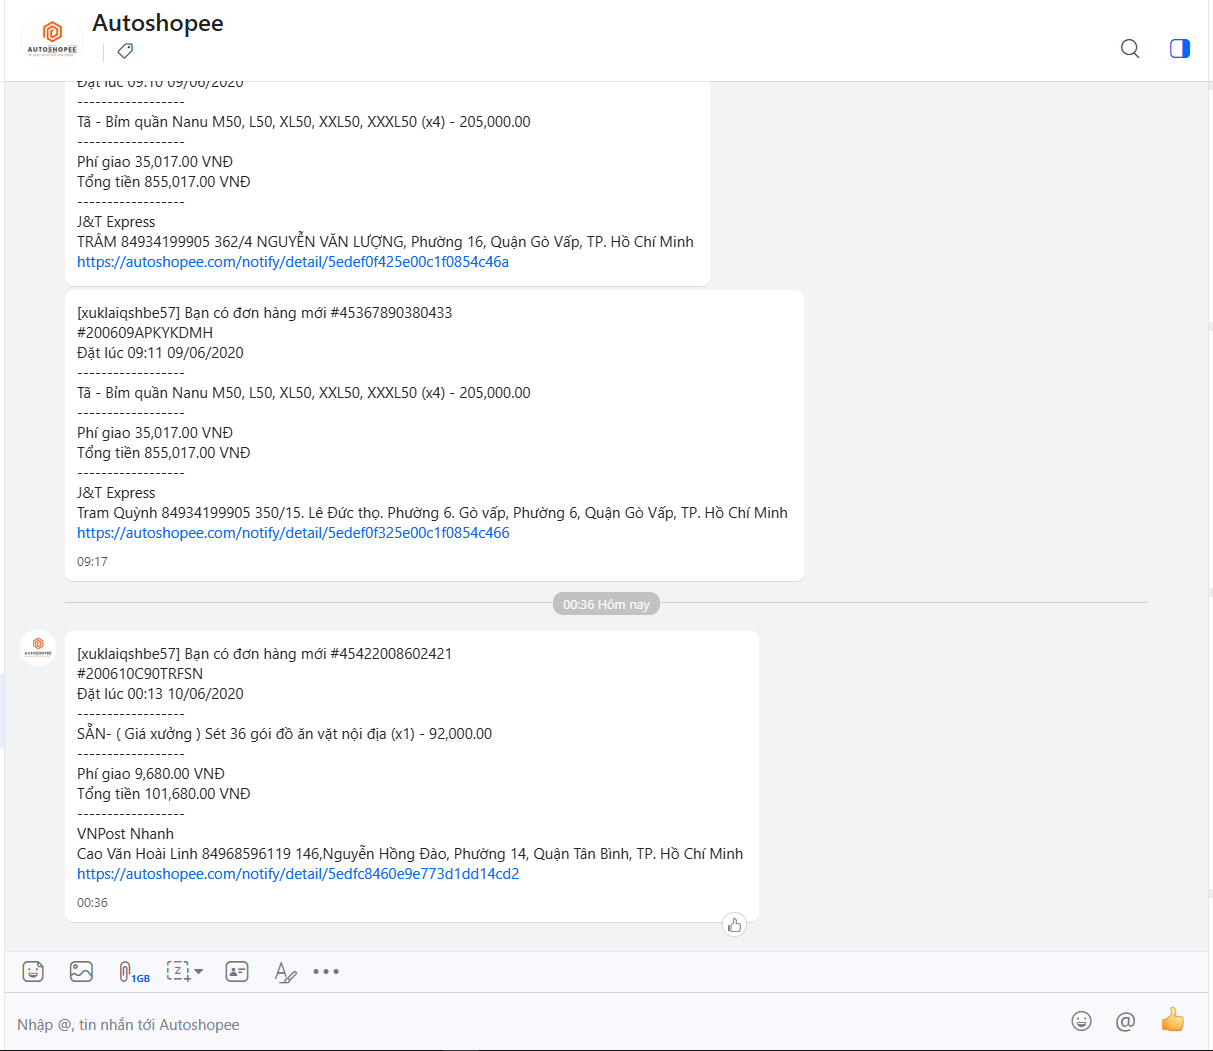Click the Tram Quỳnh address line

432,513
